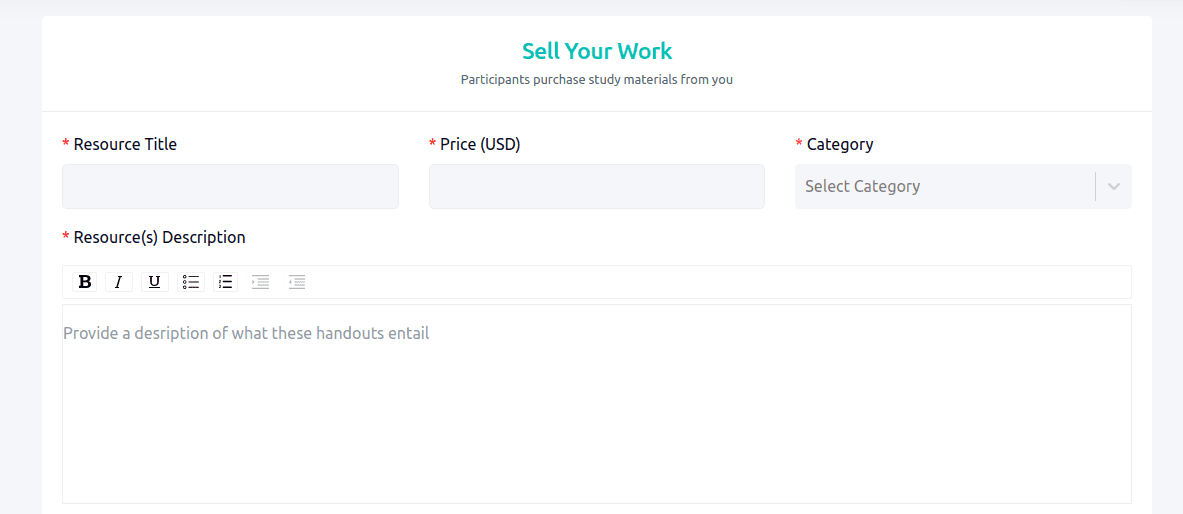The image size is (1183, 514).
Task: Click the 'Select Category' placeholder text
Action: pos(862,186)
